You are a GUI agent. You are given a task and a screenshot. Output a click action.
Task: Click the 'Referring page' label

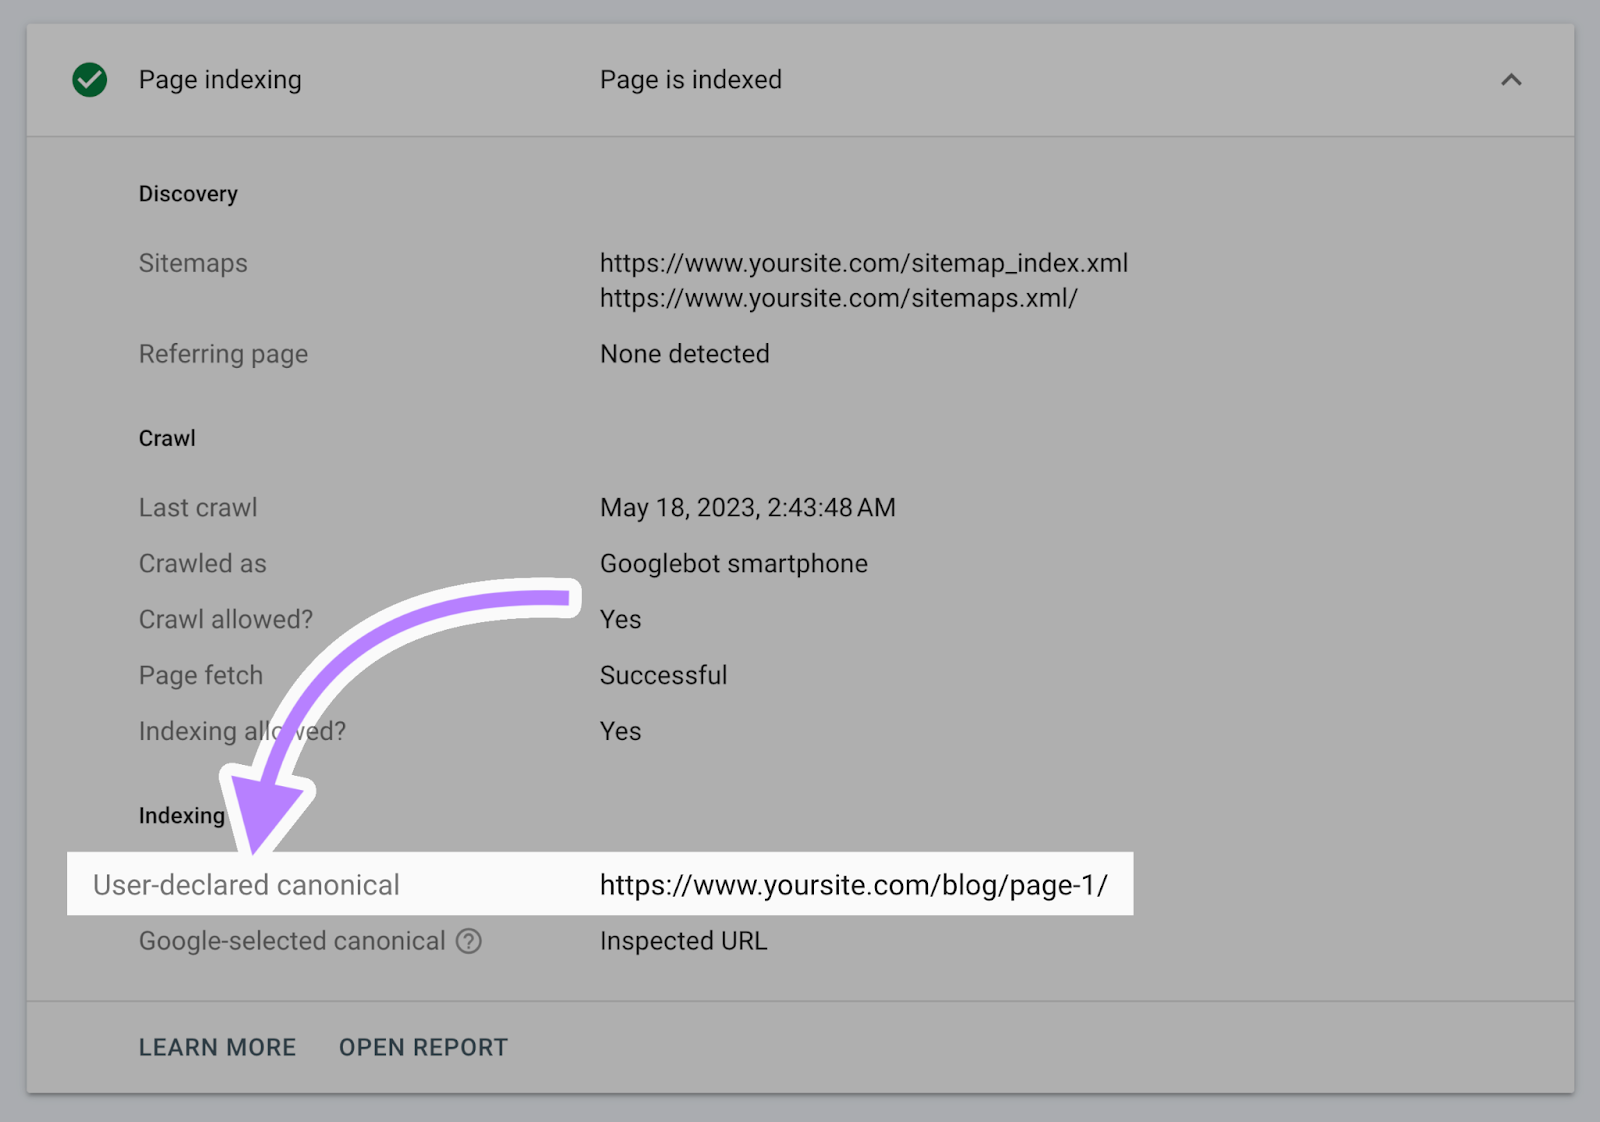click(223, 354)
